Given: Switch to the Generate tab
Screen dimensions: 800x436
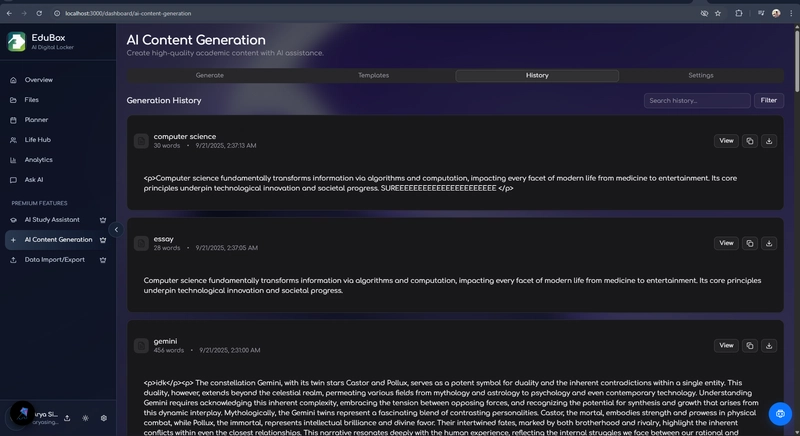Looking at the screenshot, I should [x=210, y=75].
